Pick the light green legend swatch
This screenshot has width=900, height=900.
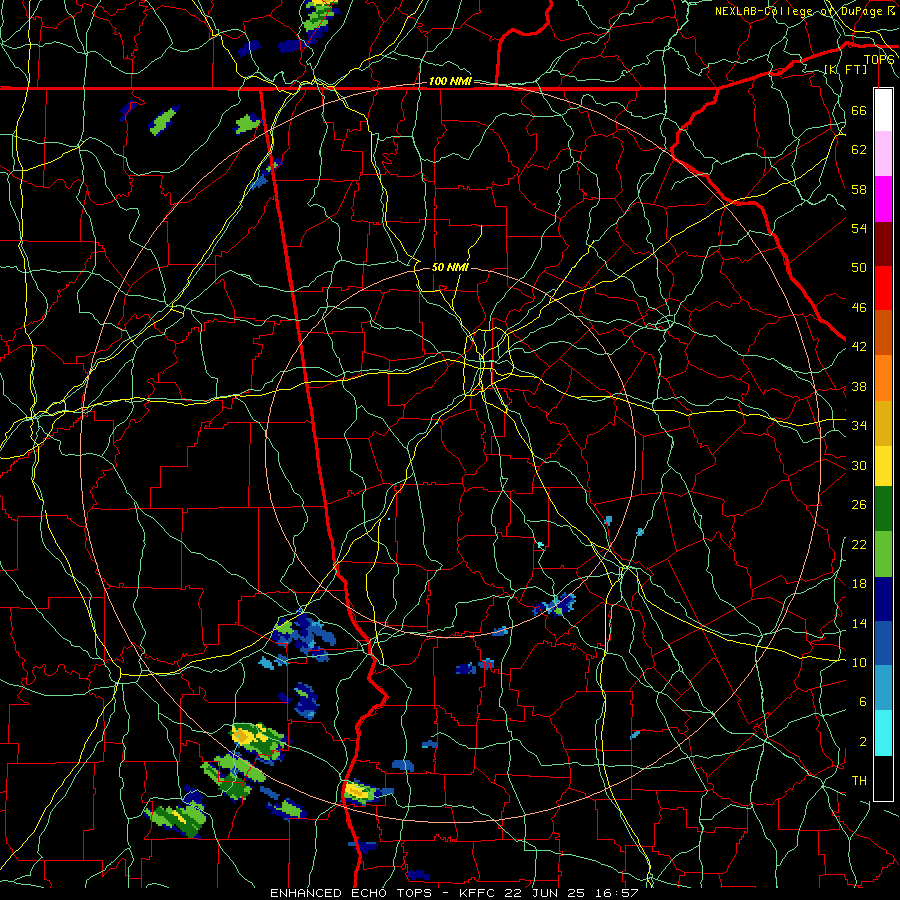point(883,554)
